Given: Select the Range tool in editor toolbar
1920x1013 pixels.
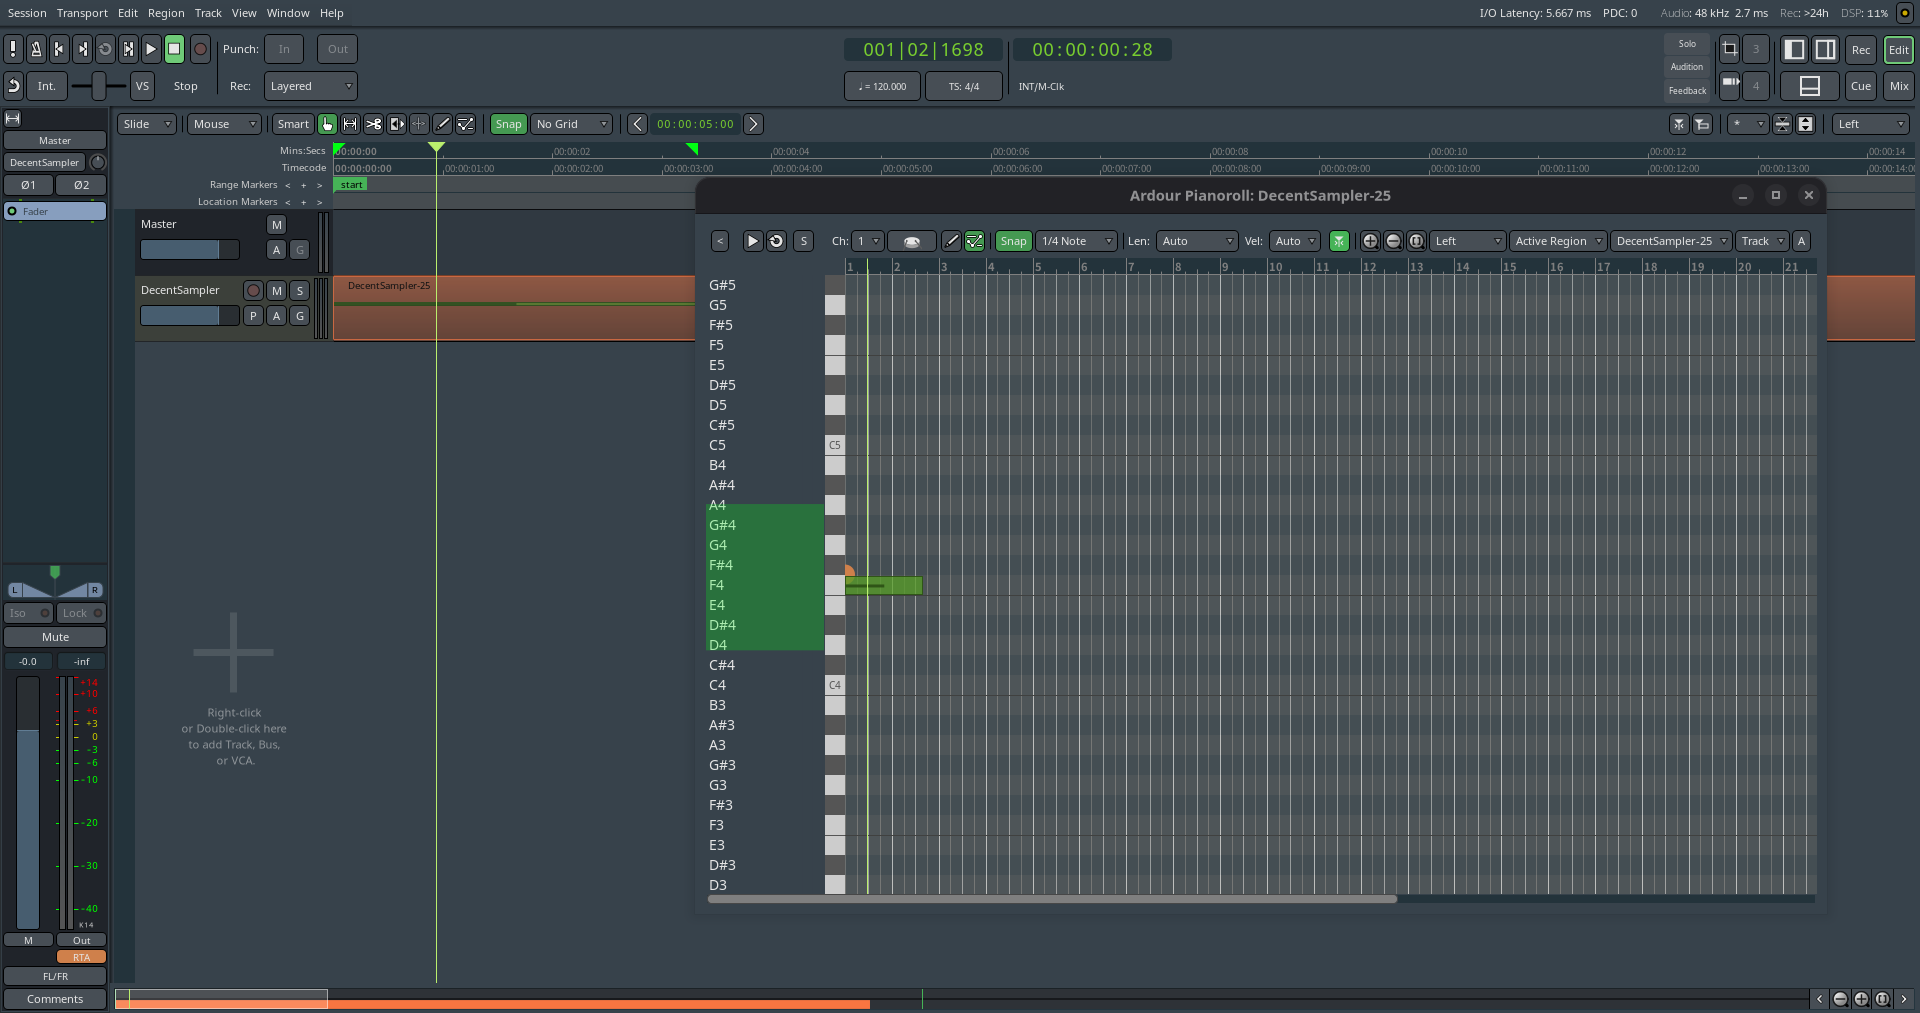Looking at the screenshot, I should click(x=350, y=124).
